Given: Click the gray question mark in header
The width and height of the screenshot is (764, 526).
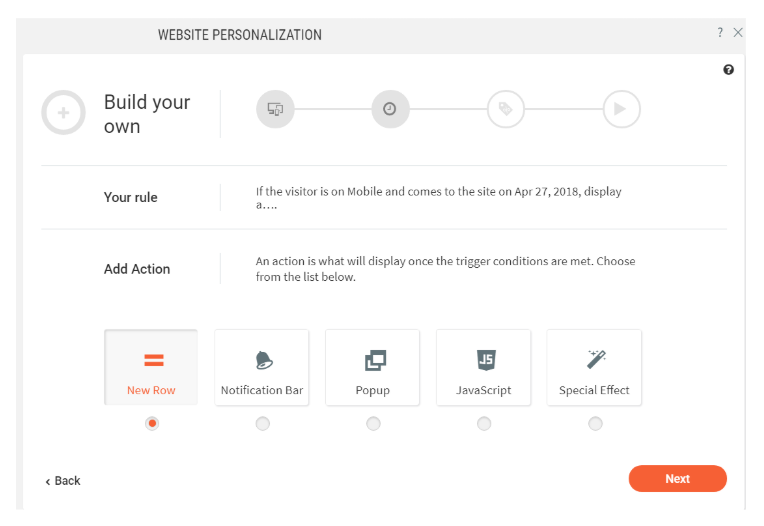Looking at the screenshot, I should click(720, 33).
